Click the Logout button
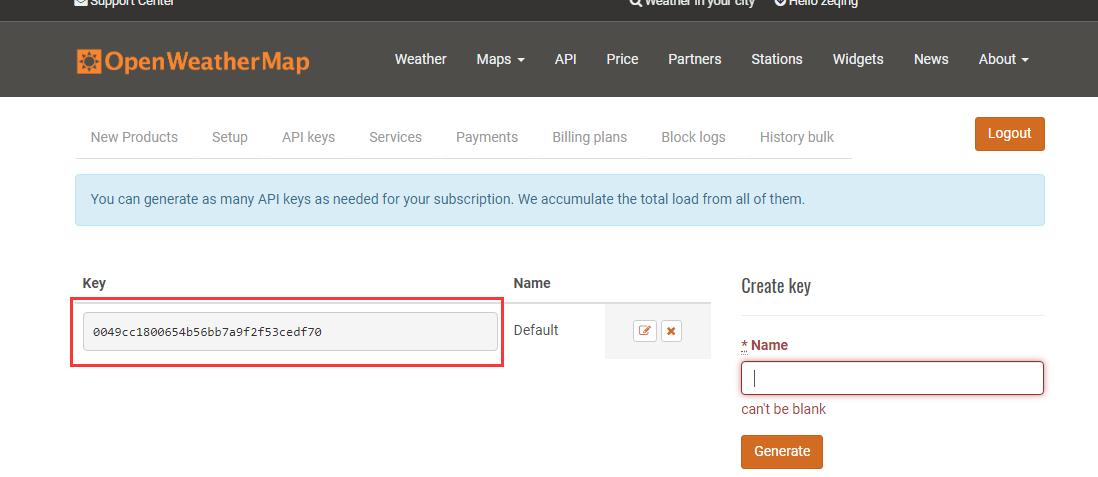The image size is (1098, 477). tap(1009, 134)
